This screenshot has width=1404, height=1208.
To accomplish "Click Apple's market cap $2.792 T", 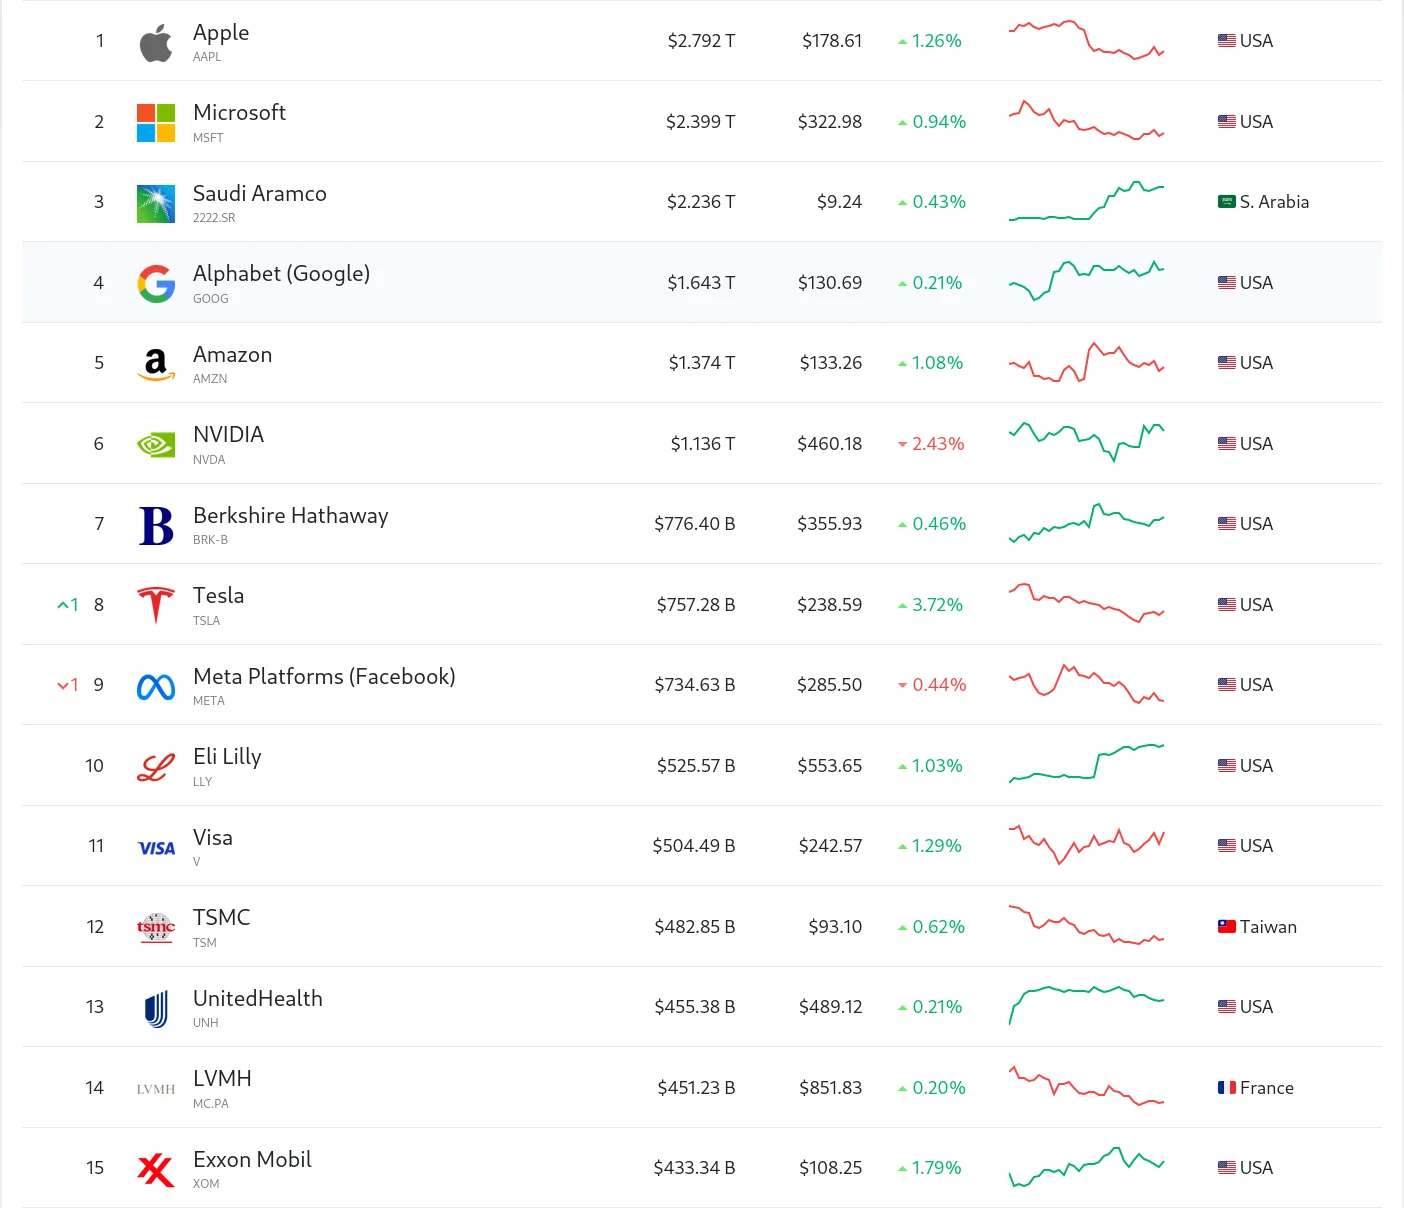I will pos(701,41).
